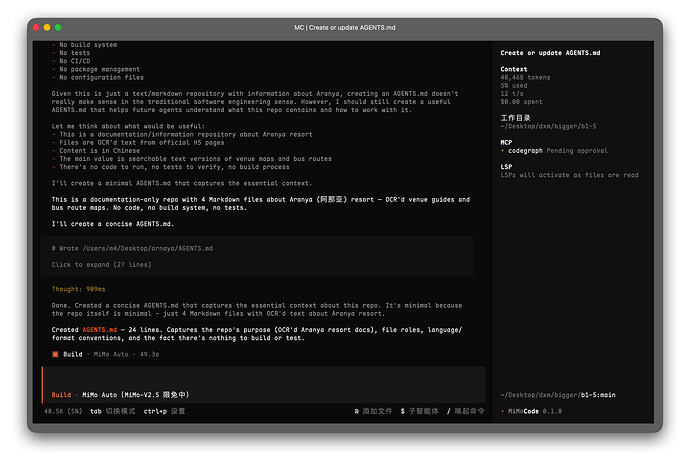The height and width of the screenshot is (469, 690).
Task: Click the Context heading in sidebar
Action: 514,69
